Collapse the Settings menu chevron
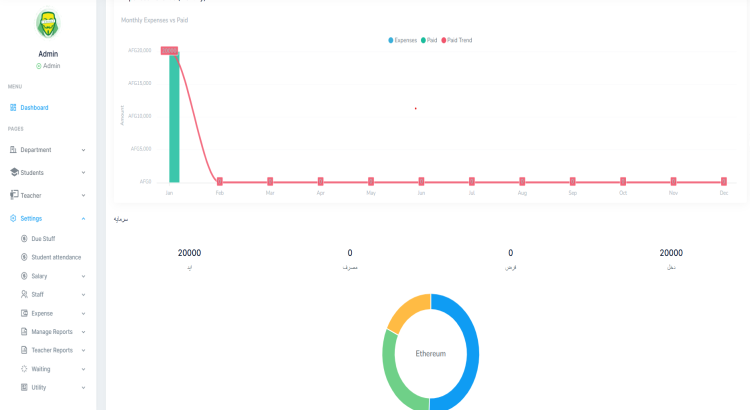Viewport: 750px width, 410px height. click(x=83, y=219)
